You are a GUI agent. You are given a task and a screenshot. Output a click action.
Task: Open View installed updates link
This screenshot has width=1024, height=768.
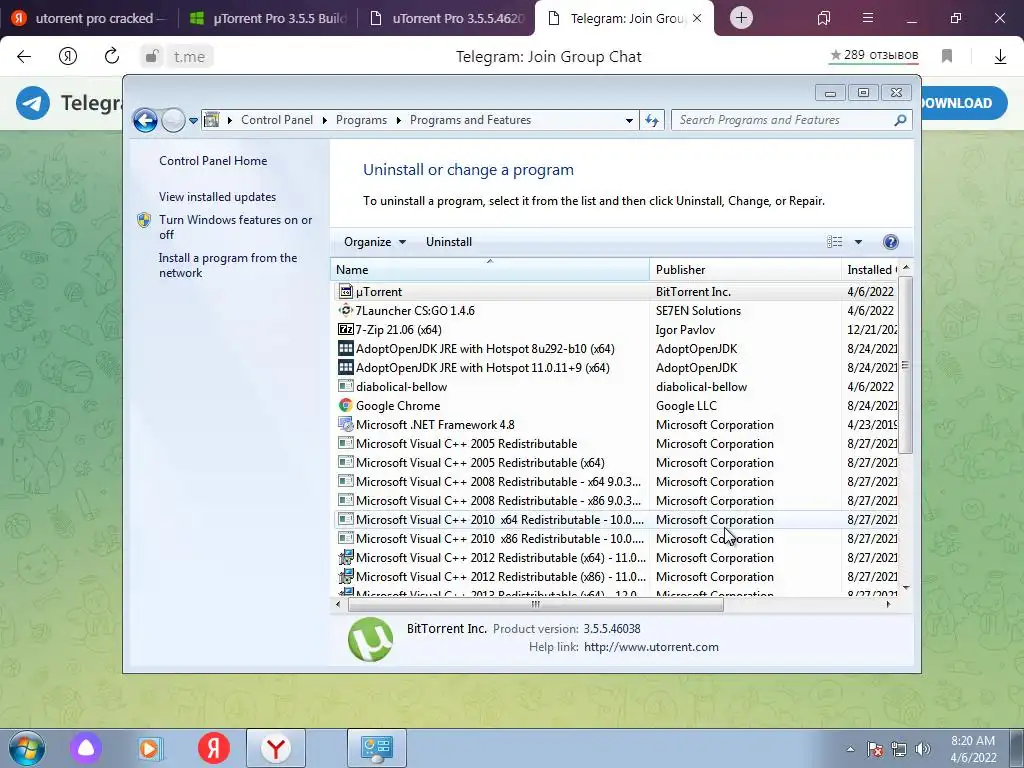pyautogui.click(x=217, y=197)
